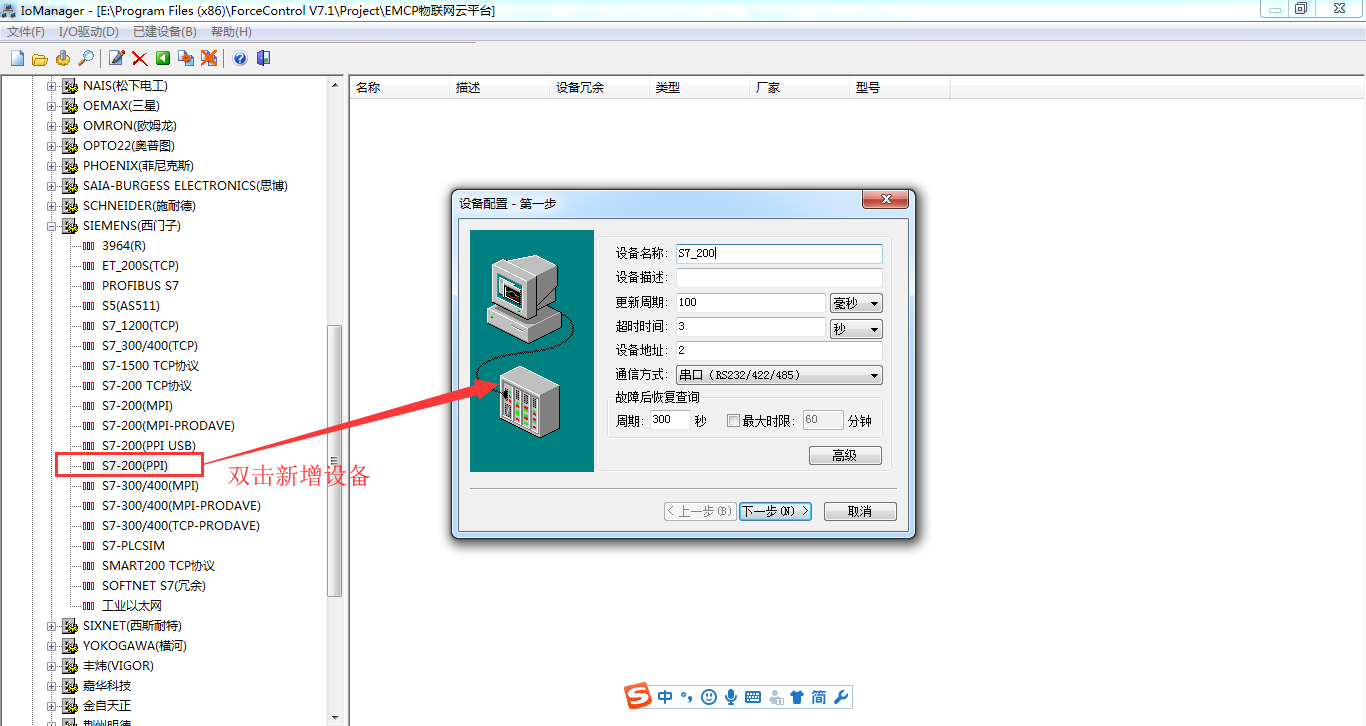Image resolution: width=1366 pixels, height=726 pixels.
Task: Click the 设备冗余 column header
Action: coord(600,88)
